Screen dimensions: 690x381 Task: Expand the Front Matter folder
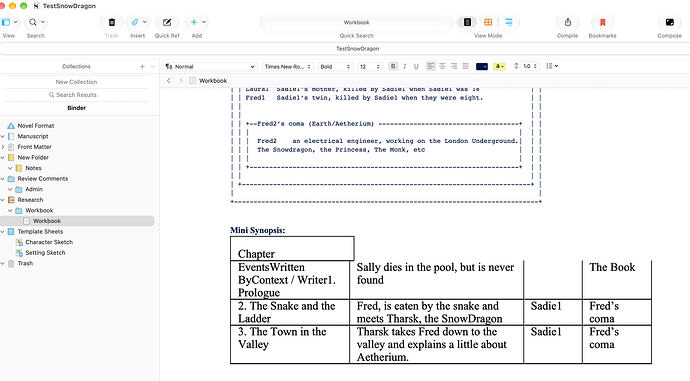click(3, 147)
